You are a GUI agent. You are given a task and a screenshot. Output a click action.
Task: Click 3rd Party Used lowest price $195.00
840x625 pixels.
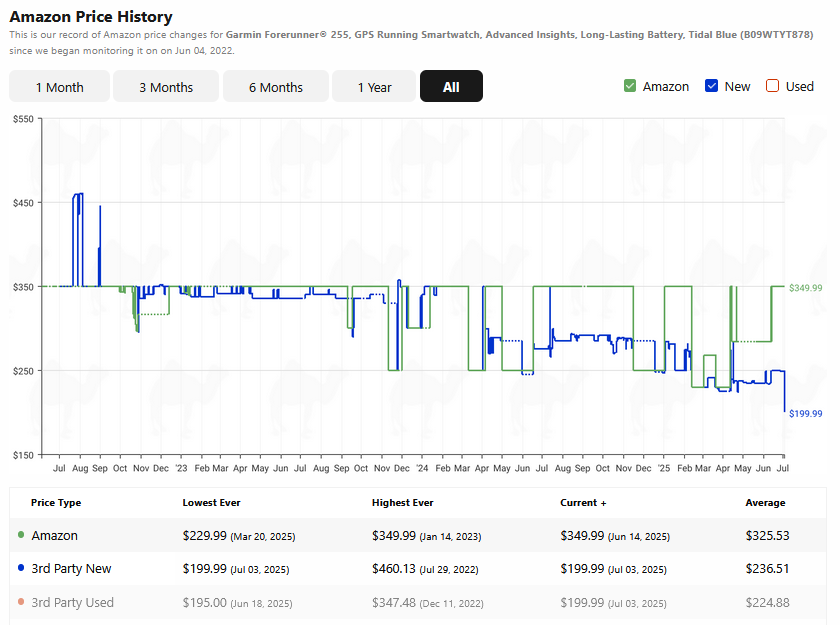[x=205, y=603]
